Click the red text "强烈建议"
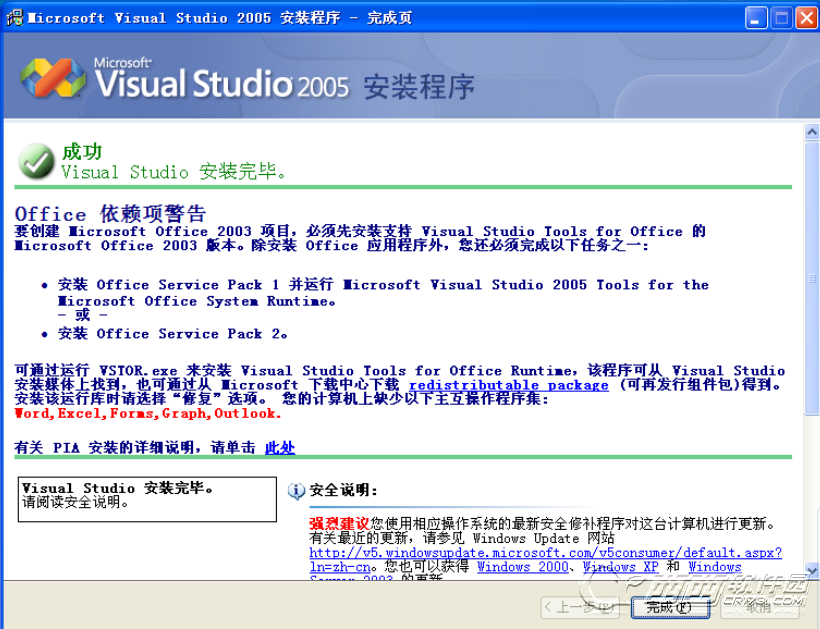The height and width of the screenshot is (629, 820). [x=339, y=523]
